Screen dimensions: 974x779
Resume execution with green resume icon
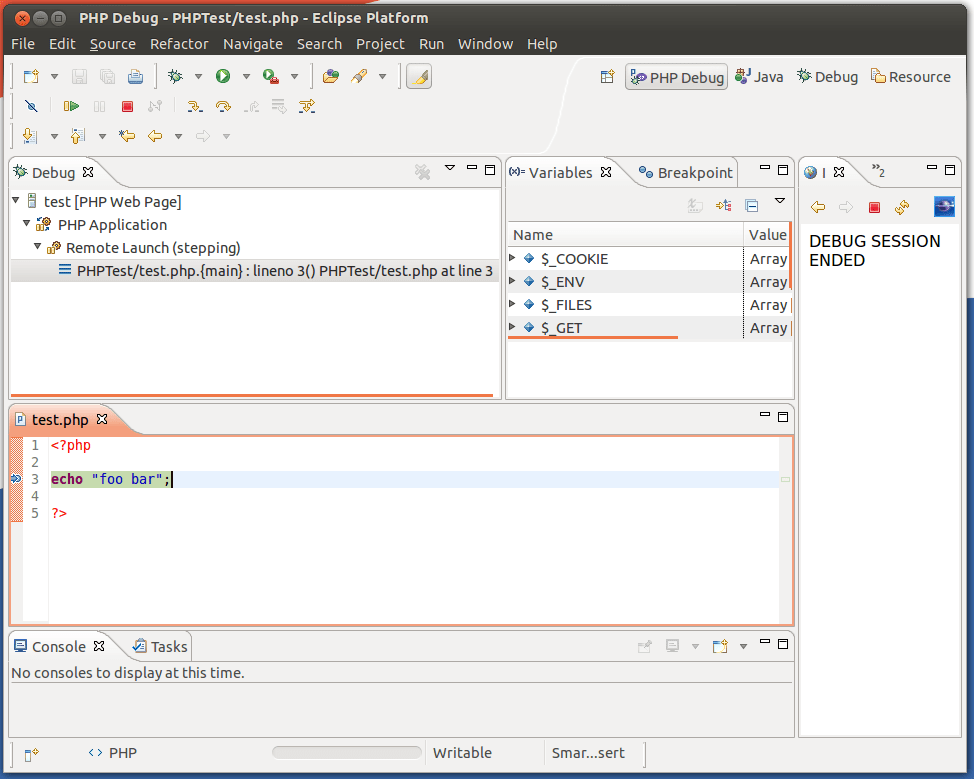tap(69, 106)
